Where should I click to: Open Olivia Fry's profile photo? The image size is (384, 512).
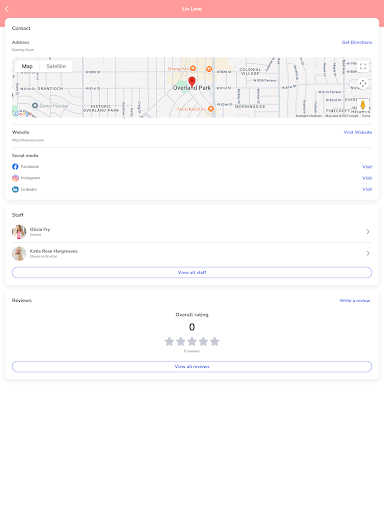pyautogui.click(x=19, y=232)
